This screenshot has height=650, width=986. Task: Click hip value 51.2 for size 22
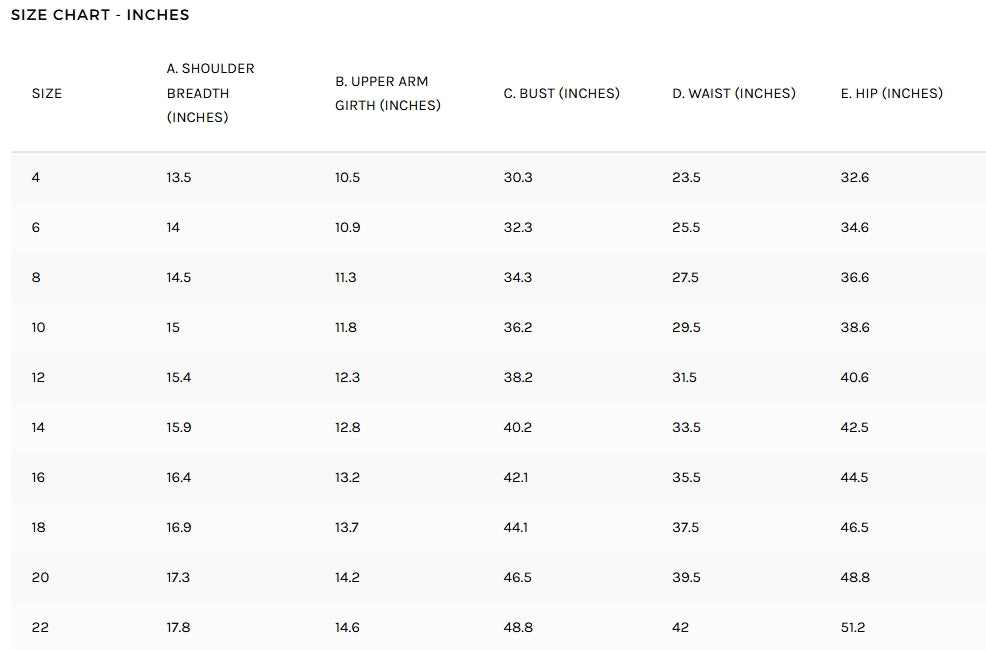coord(853,627)
